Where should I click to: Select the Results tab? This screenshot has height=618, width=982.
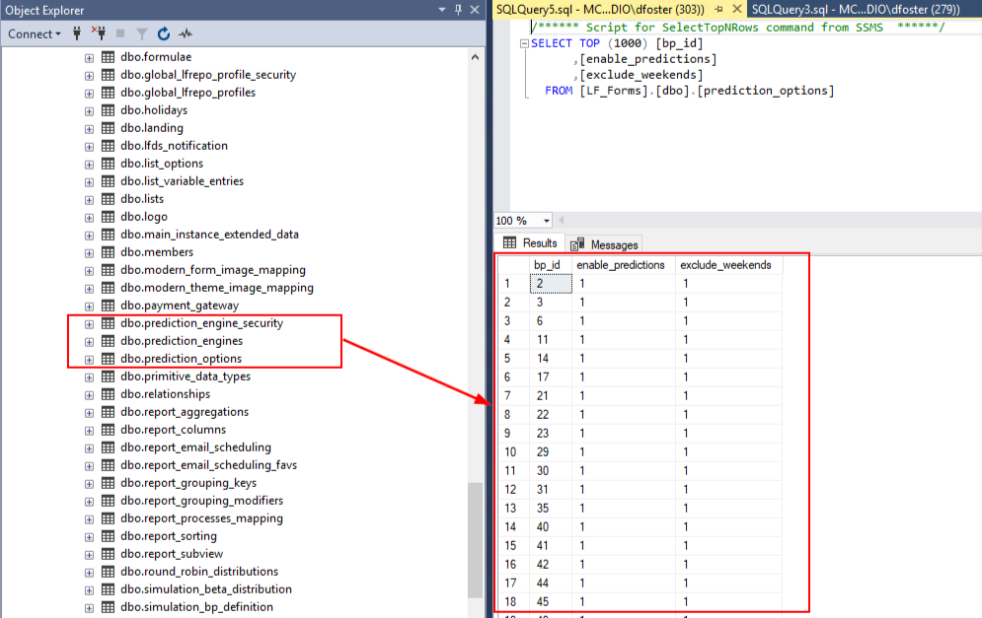pos(530,243)
